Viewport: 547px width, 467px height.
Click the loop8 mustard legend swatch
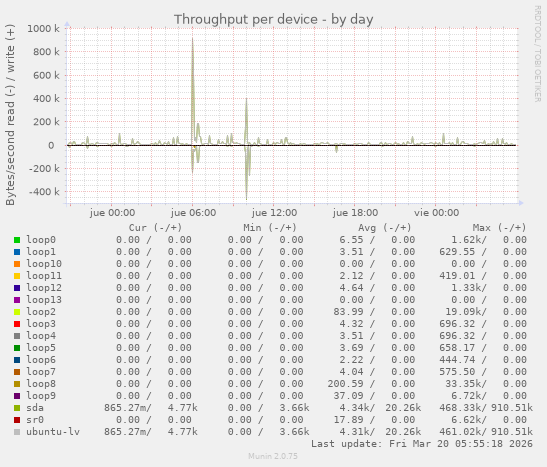tap(17, 384)
